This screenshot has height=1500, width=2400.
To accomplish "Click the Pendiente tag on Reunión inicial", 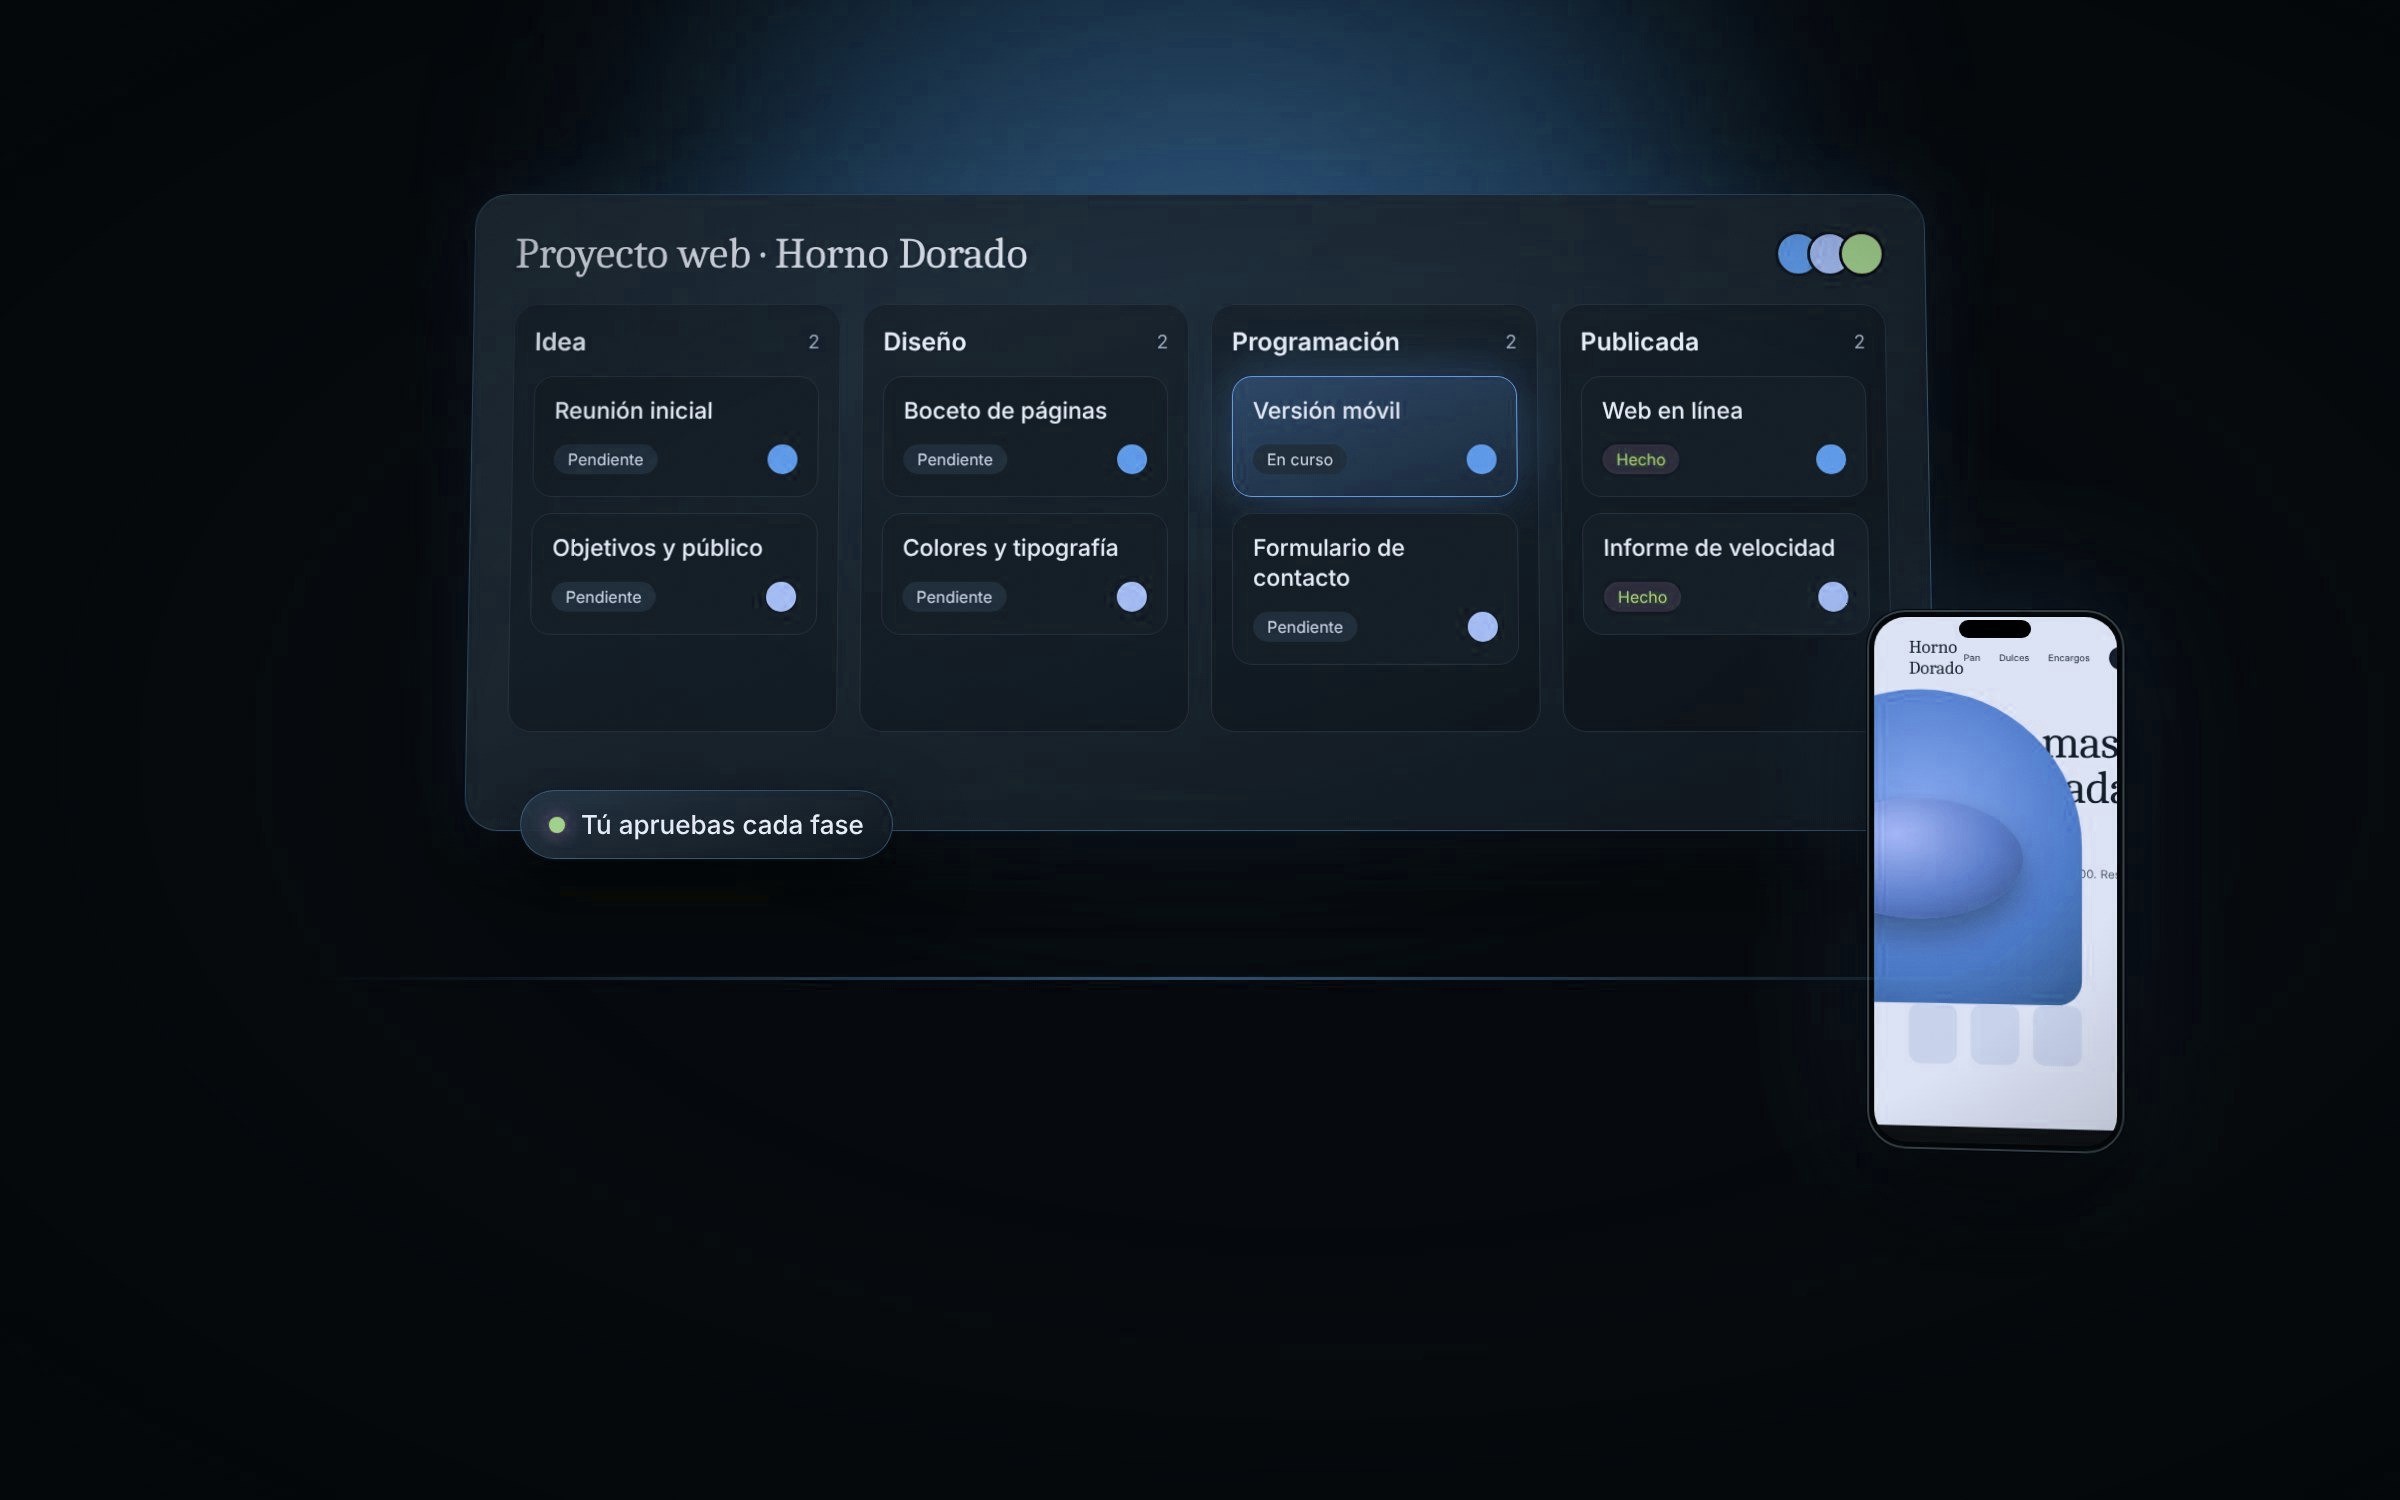I will click(x=605, y=459).
